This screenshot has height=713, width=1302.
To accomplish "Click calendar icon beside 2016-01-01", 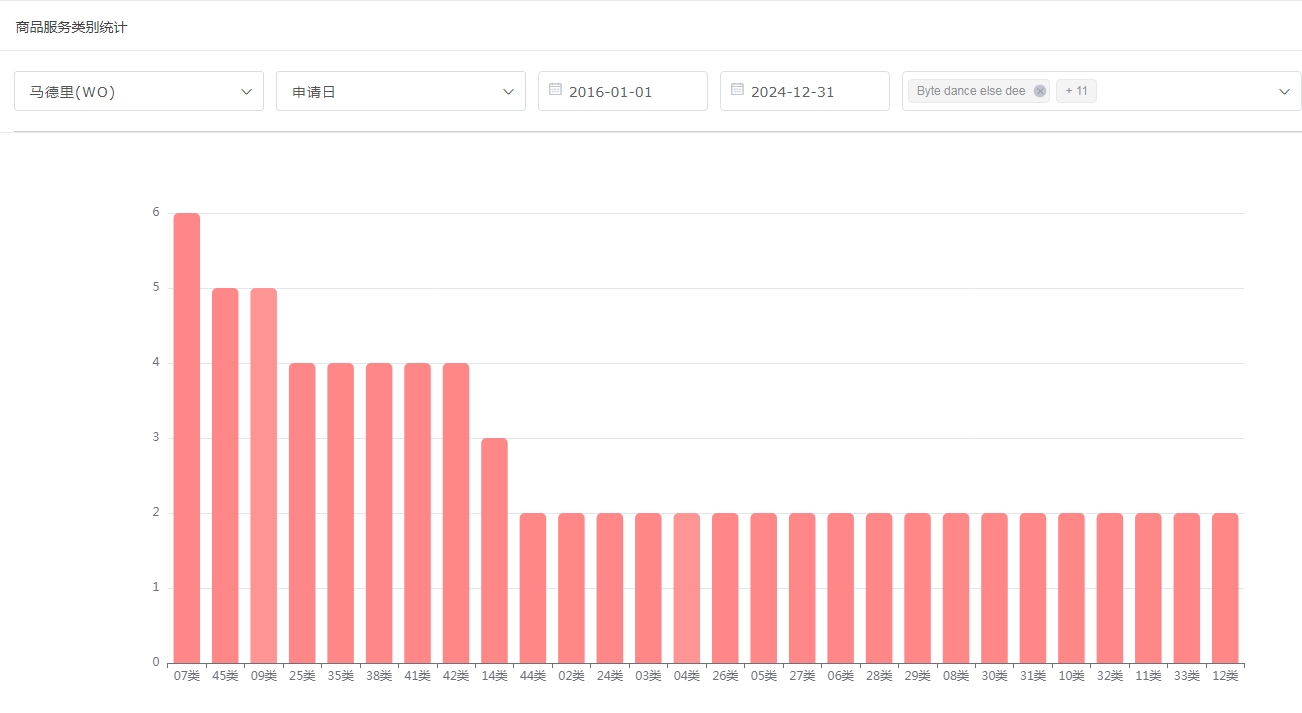I will (x=555, y=90).
